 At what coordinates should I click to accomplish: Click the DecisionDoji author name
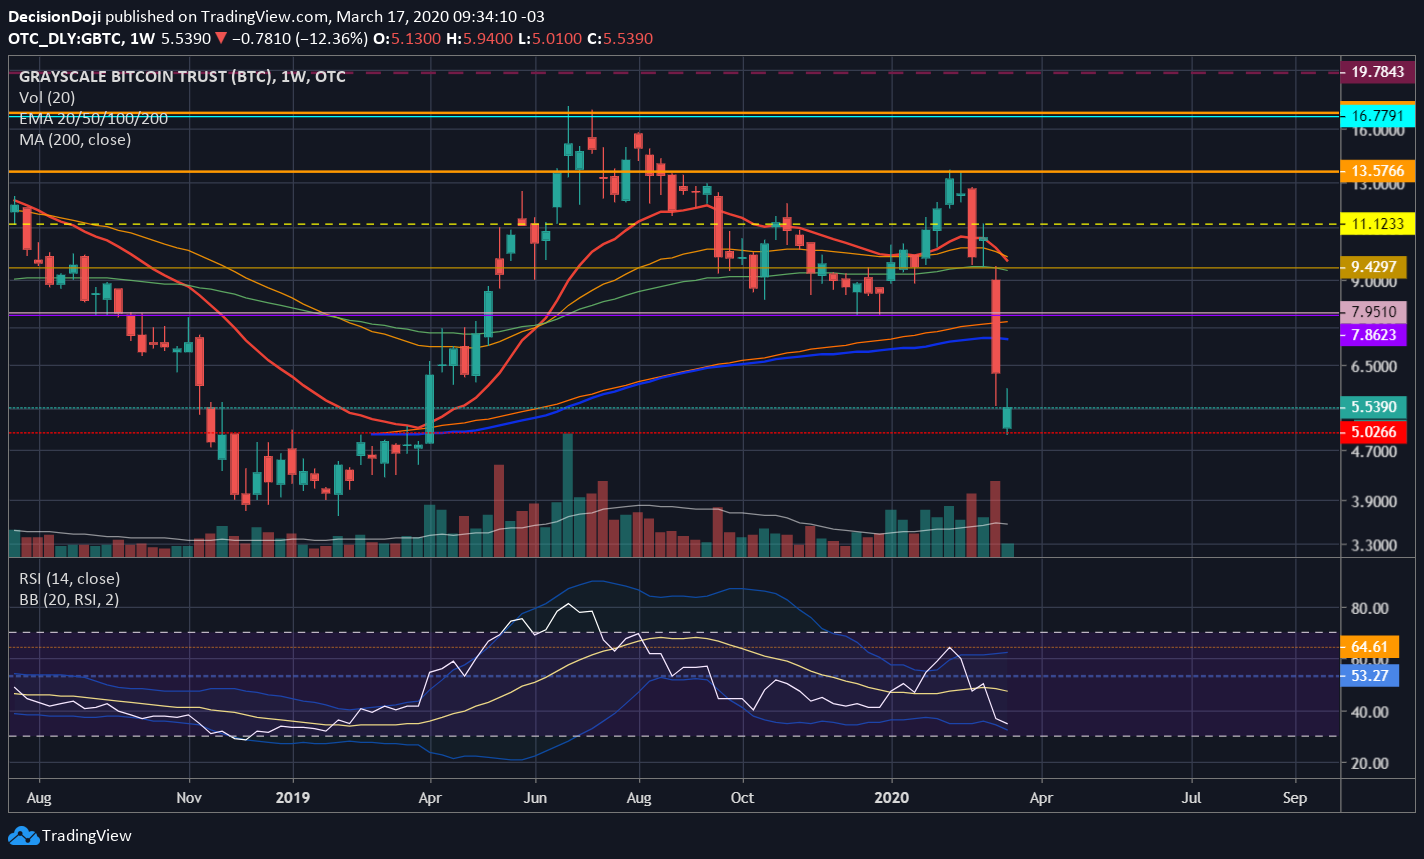[55, 17]
